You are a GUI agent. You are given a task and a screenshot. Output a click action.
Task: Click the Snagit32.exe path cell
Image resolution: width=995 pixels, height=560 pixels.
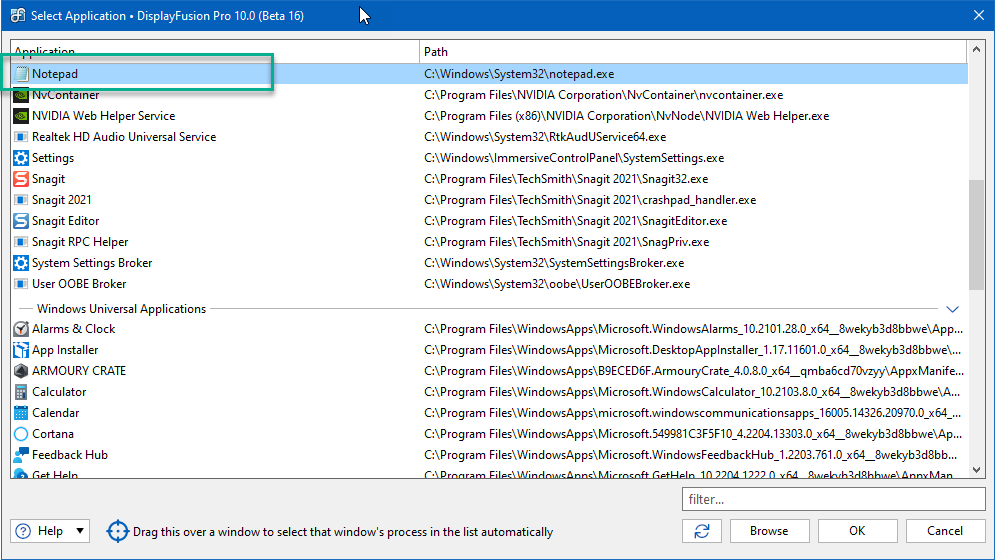tap(566, 178)
